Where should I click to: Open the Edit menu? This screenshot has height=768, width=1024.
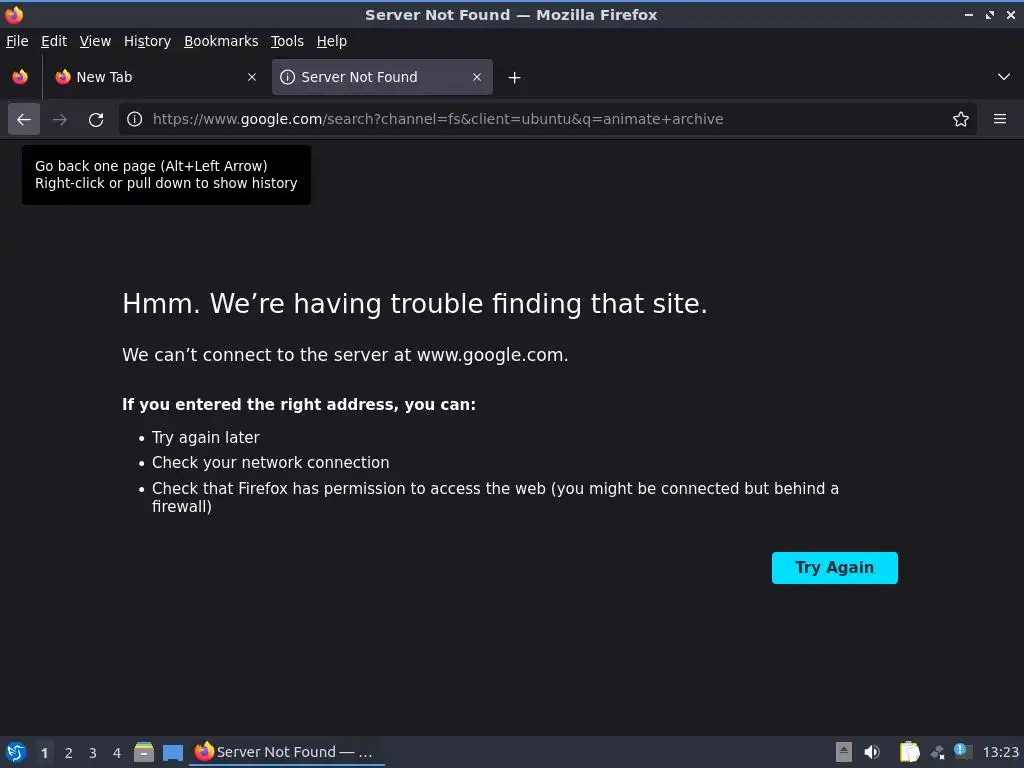(x=54, y=41)
